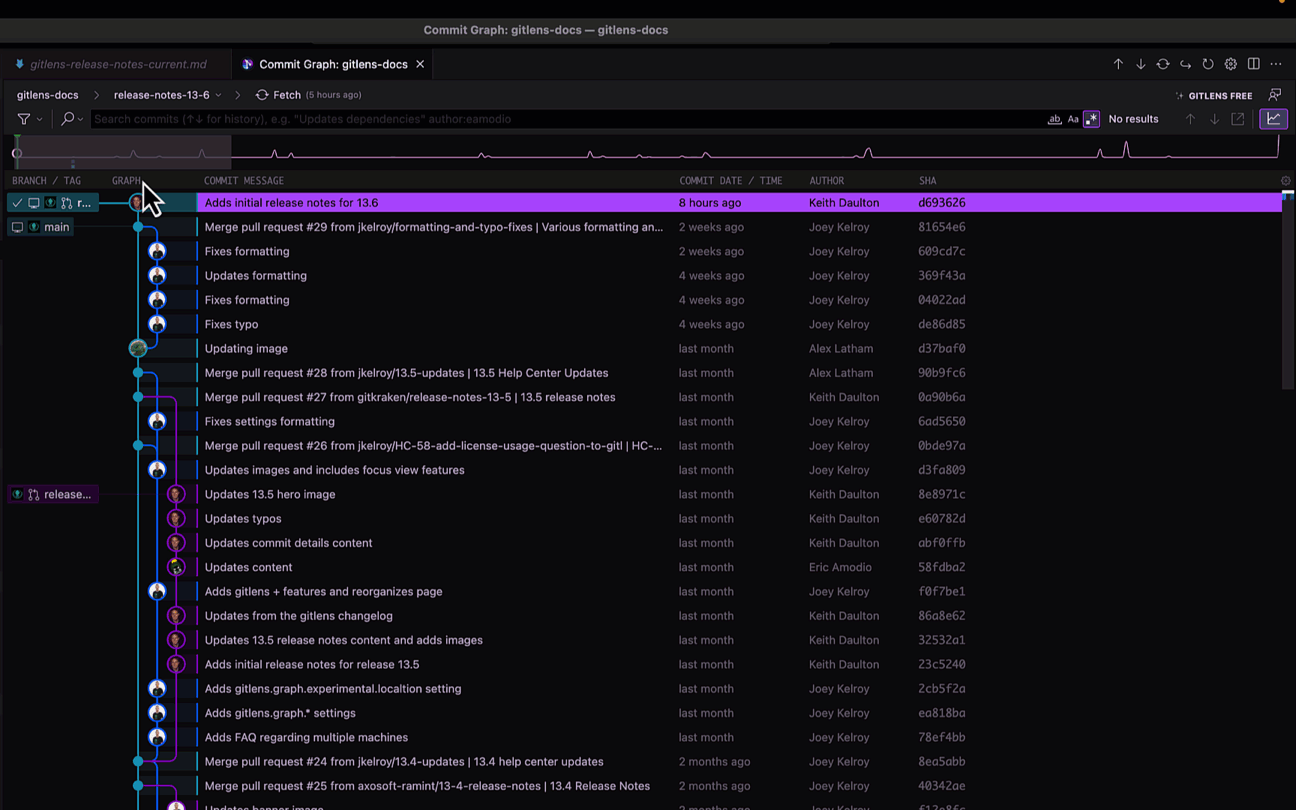Open graph settings via title bar gear
Viewport: 1296px width, 810px height.
tap(1231, 64)
